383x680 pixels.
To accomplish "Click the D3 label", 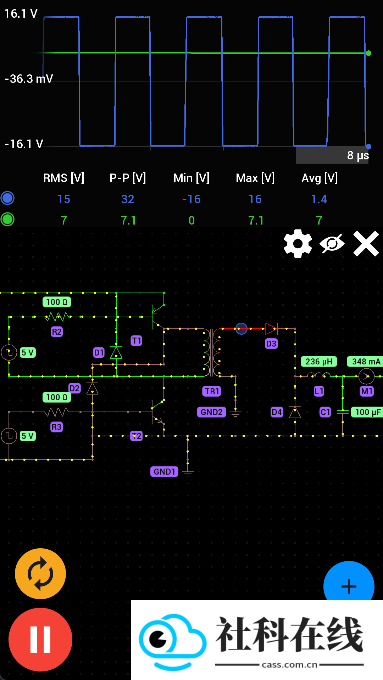I will (x=271, y=344).
